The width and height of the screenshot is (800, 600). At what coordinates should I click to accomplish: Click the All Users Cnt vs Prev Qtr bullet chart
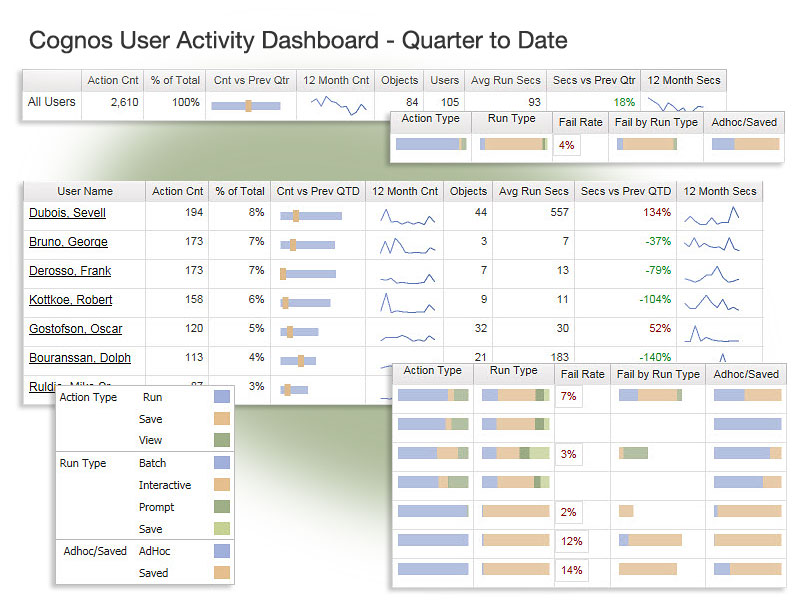pos(246,106)
